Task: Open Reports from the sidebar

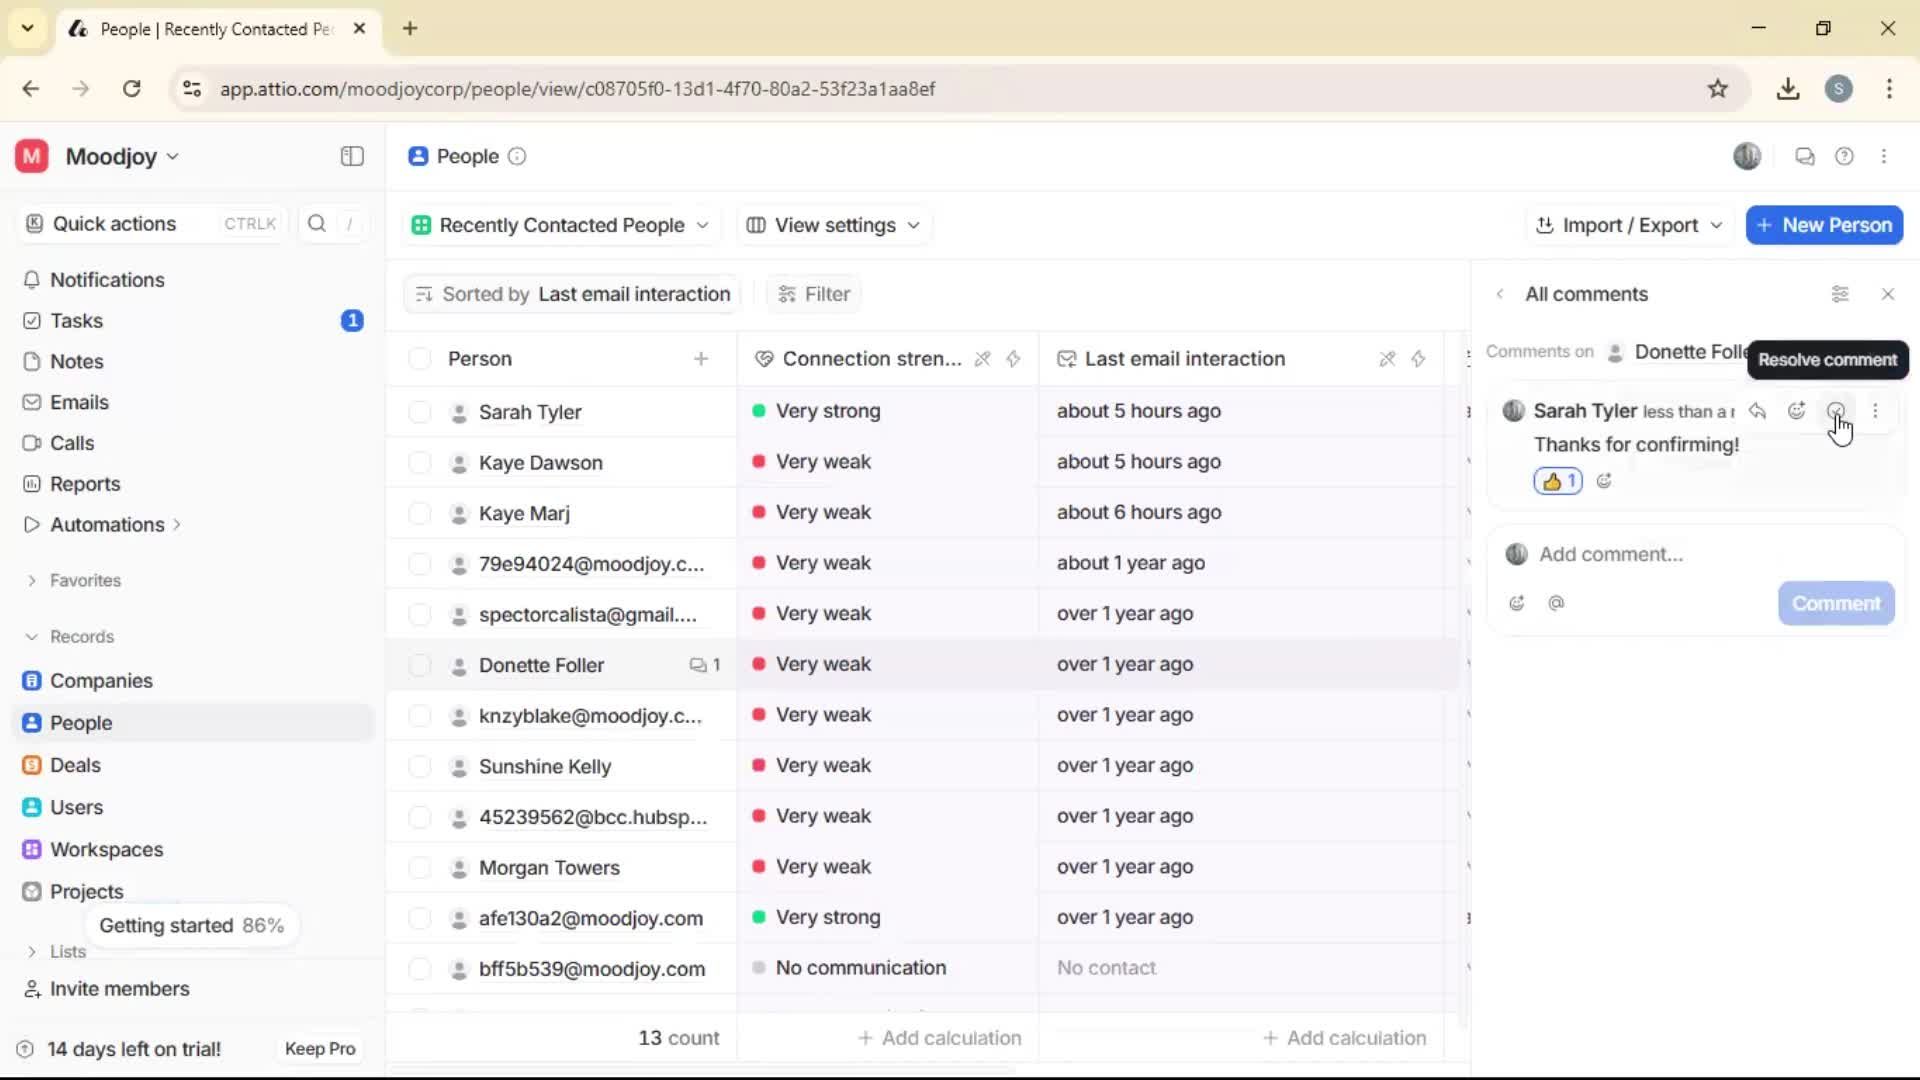Action: tap(84, 483)
